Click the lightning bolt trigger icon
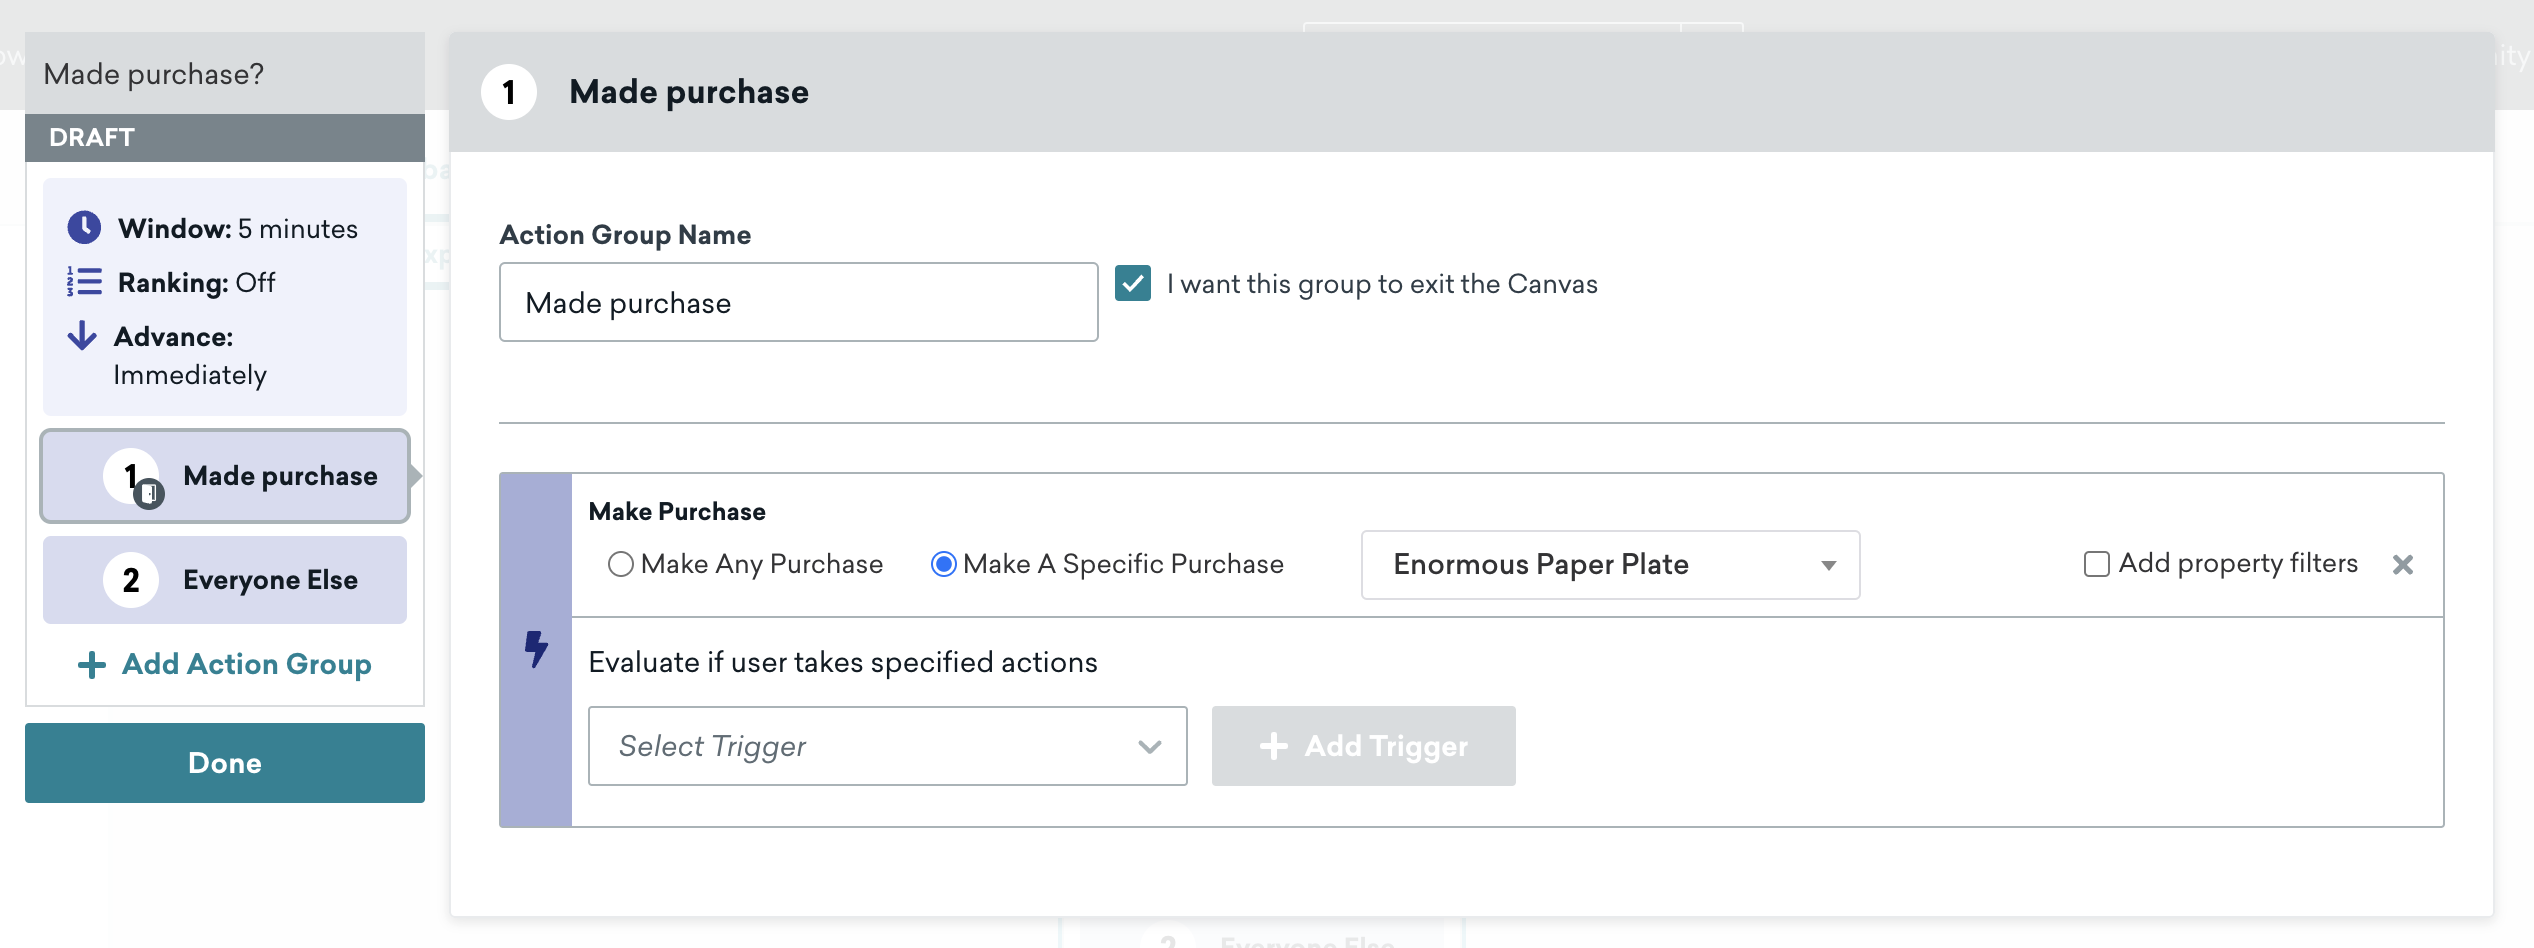The height and width of the screenshot is (948, 2534). [x=536, y=649]
